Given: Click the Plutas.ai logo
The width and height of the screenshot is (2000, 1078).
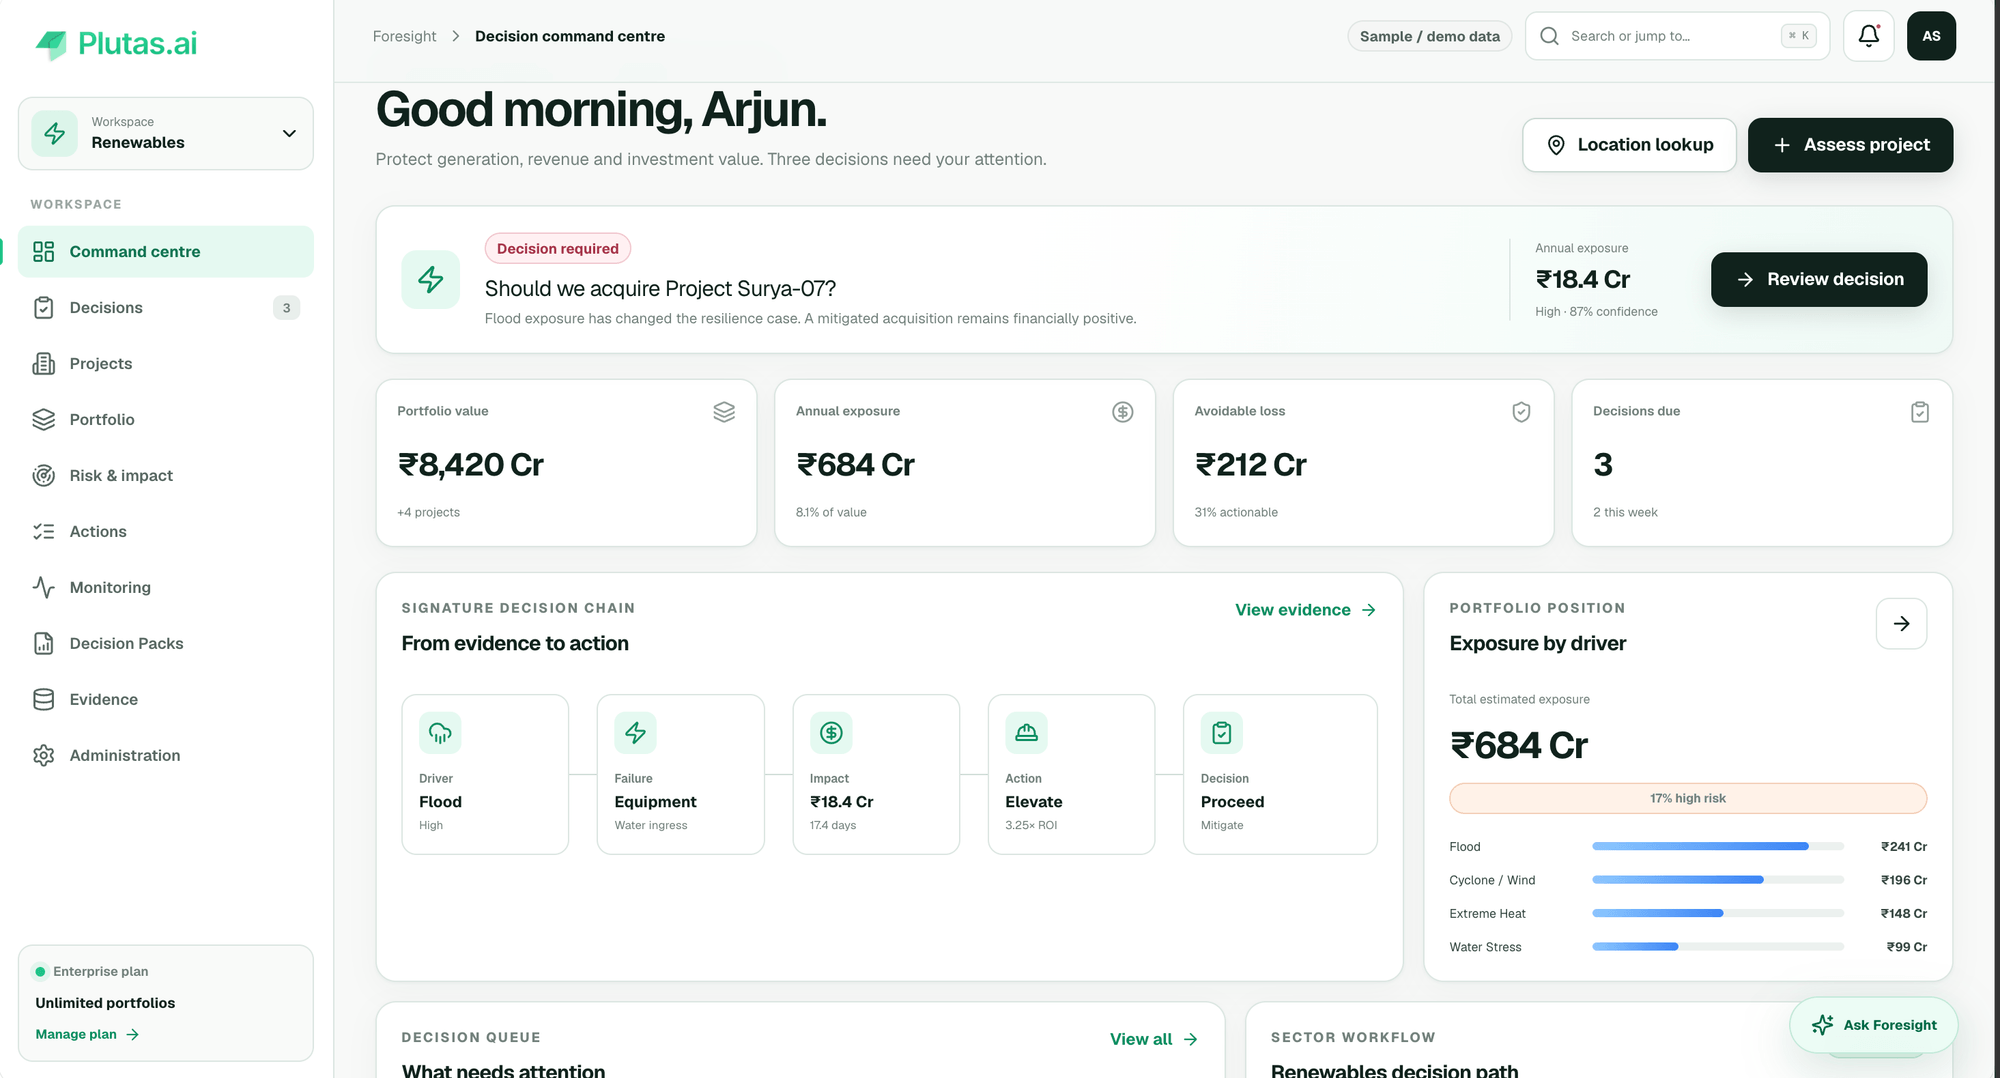Looking at the screenshot, I should click(x=116, y=43).
